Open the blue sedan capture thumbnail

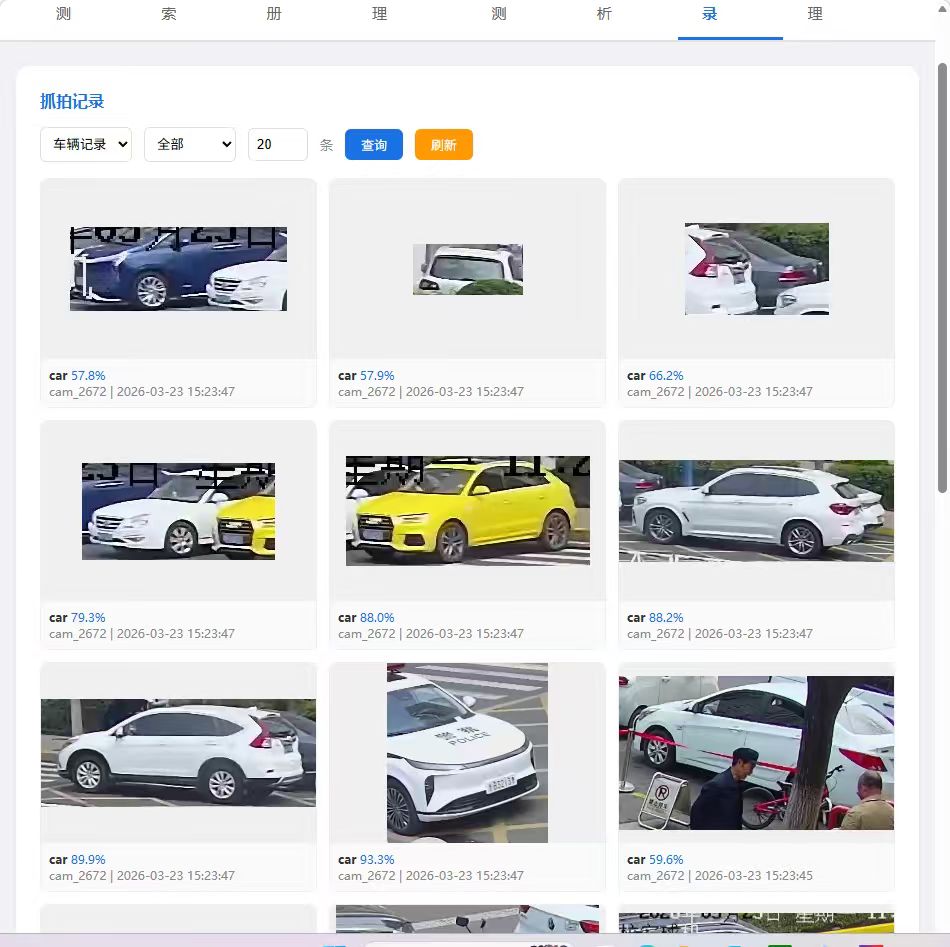[178, 268]
